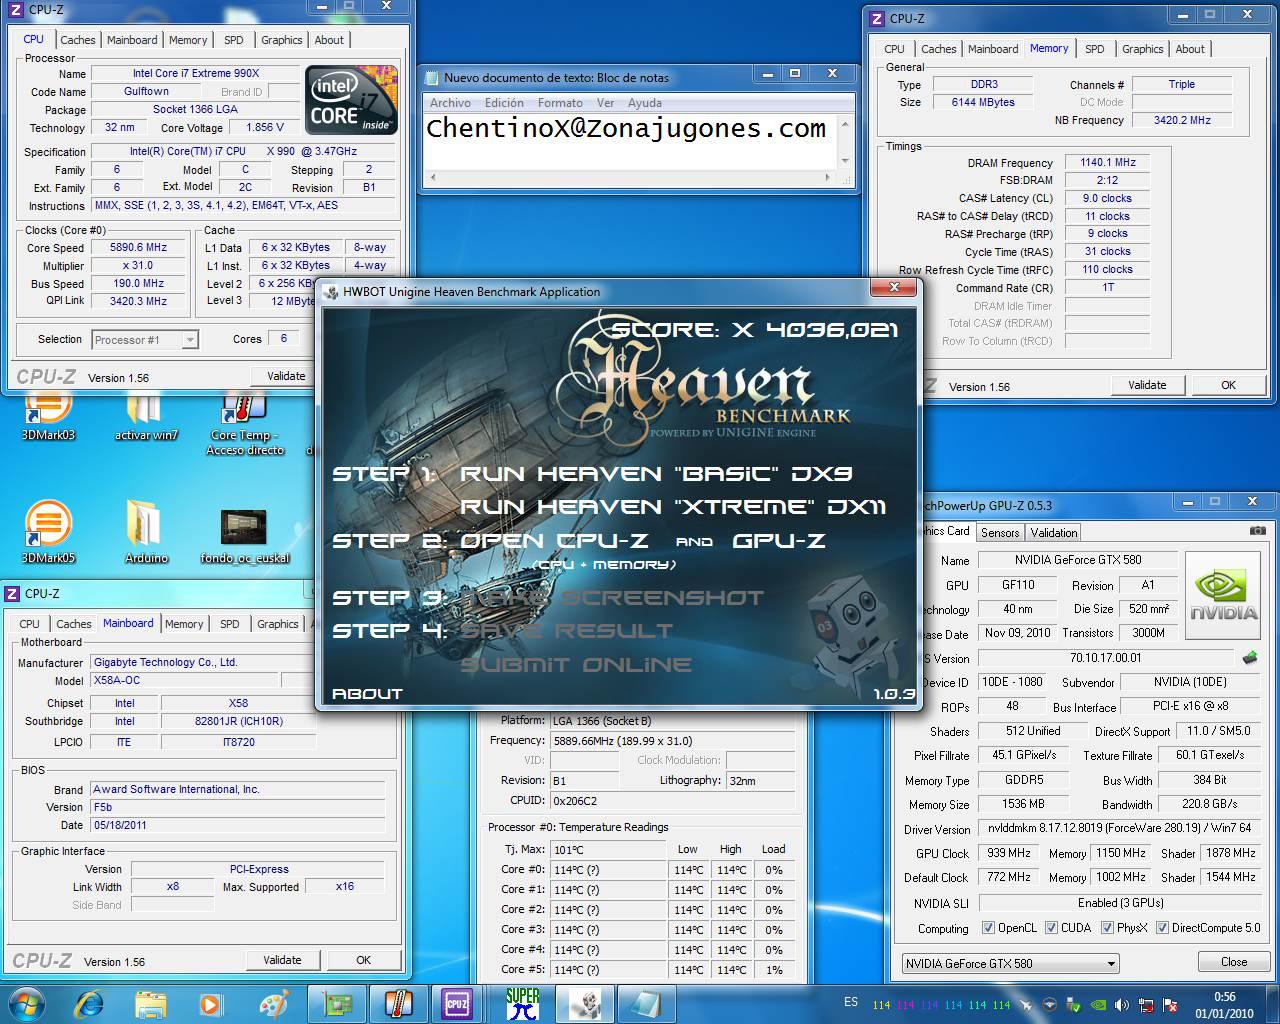Screen dimensions: 1280x1024
Task: Open Paint from the taskbar
Action: (272, 1004)
